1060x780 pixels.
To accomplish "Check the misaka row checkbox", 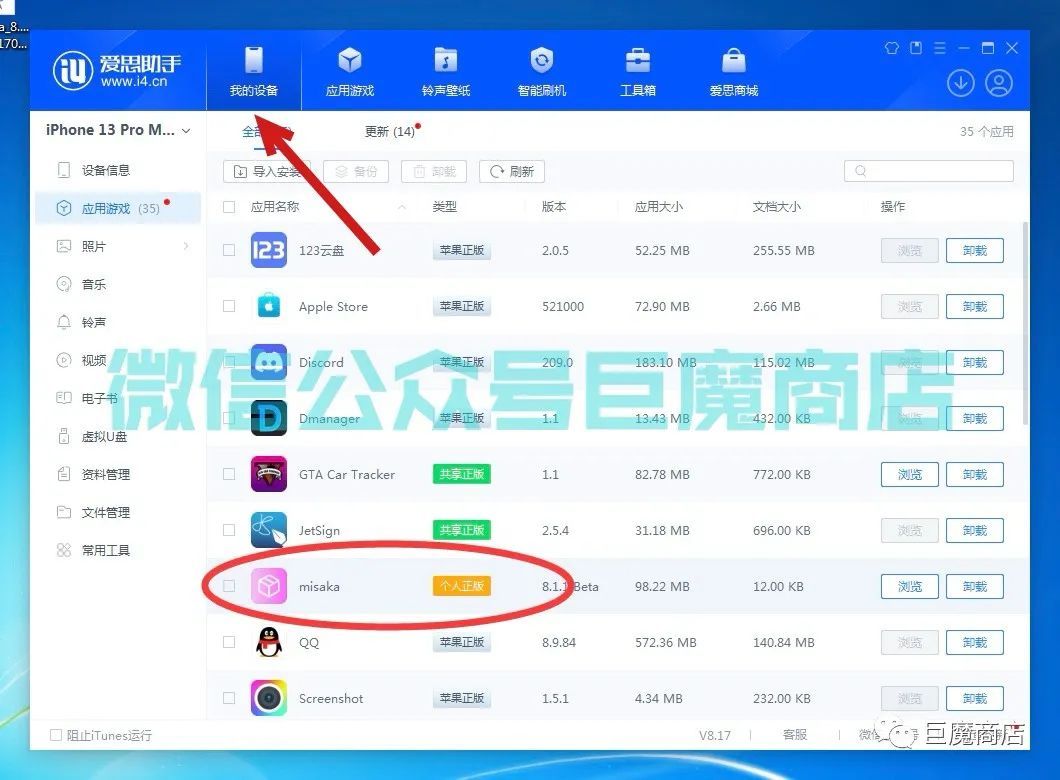I will point(229,586).
